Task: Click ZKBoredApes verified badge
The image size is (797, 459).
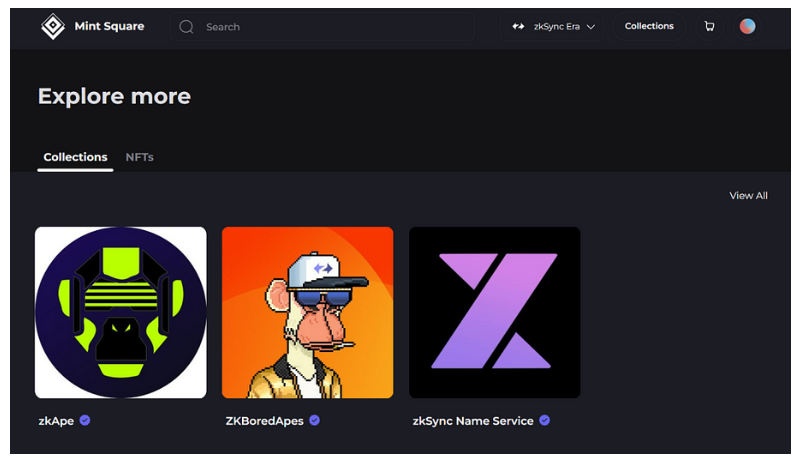Action: [x=315, y=420]
